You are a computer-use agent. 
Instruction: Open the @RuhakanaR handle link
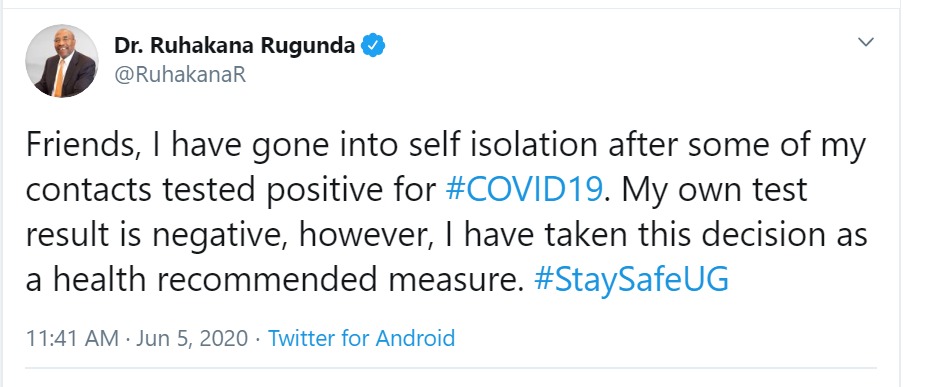pyautogui.click(x=180, y=76)
